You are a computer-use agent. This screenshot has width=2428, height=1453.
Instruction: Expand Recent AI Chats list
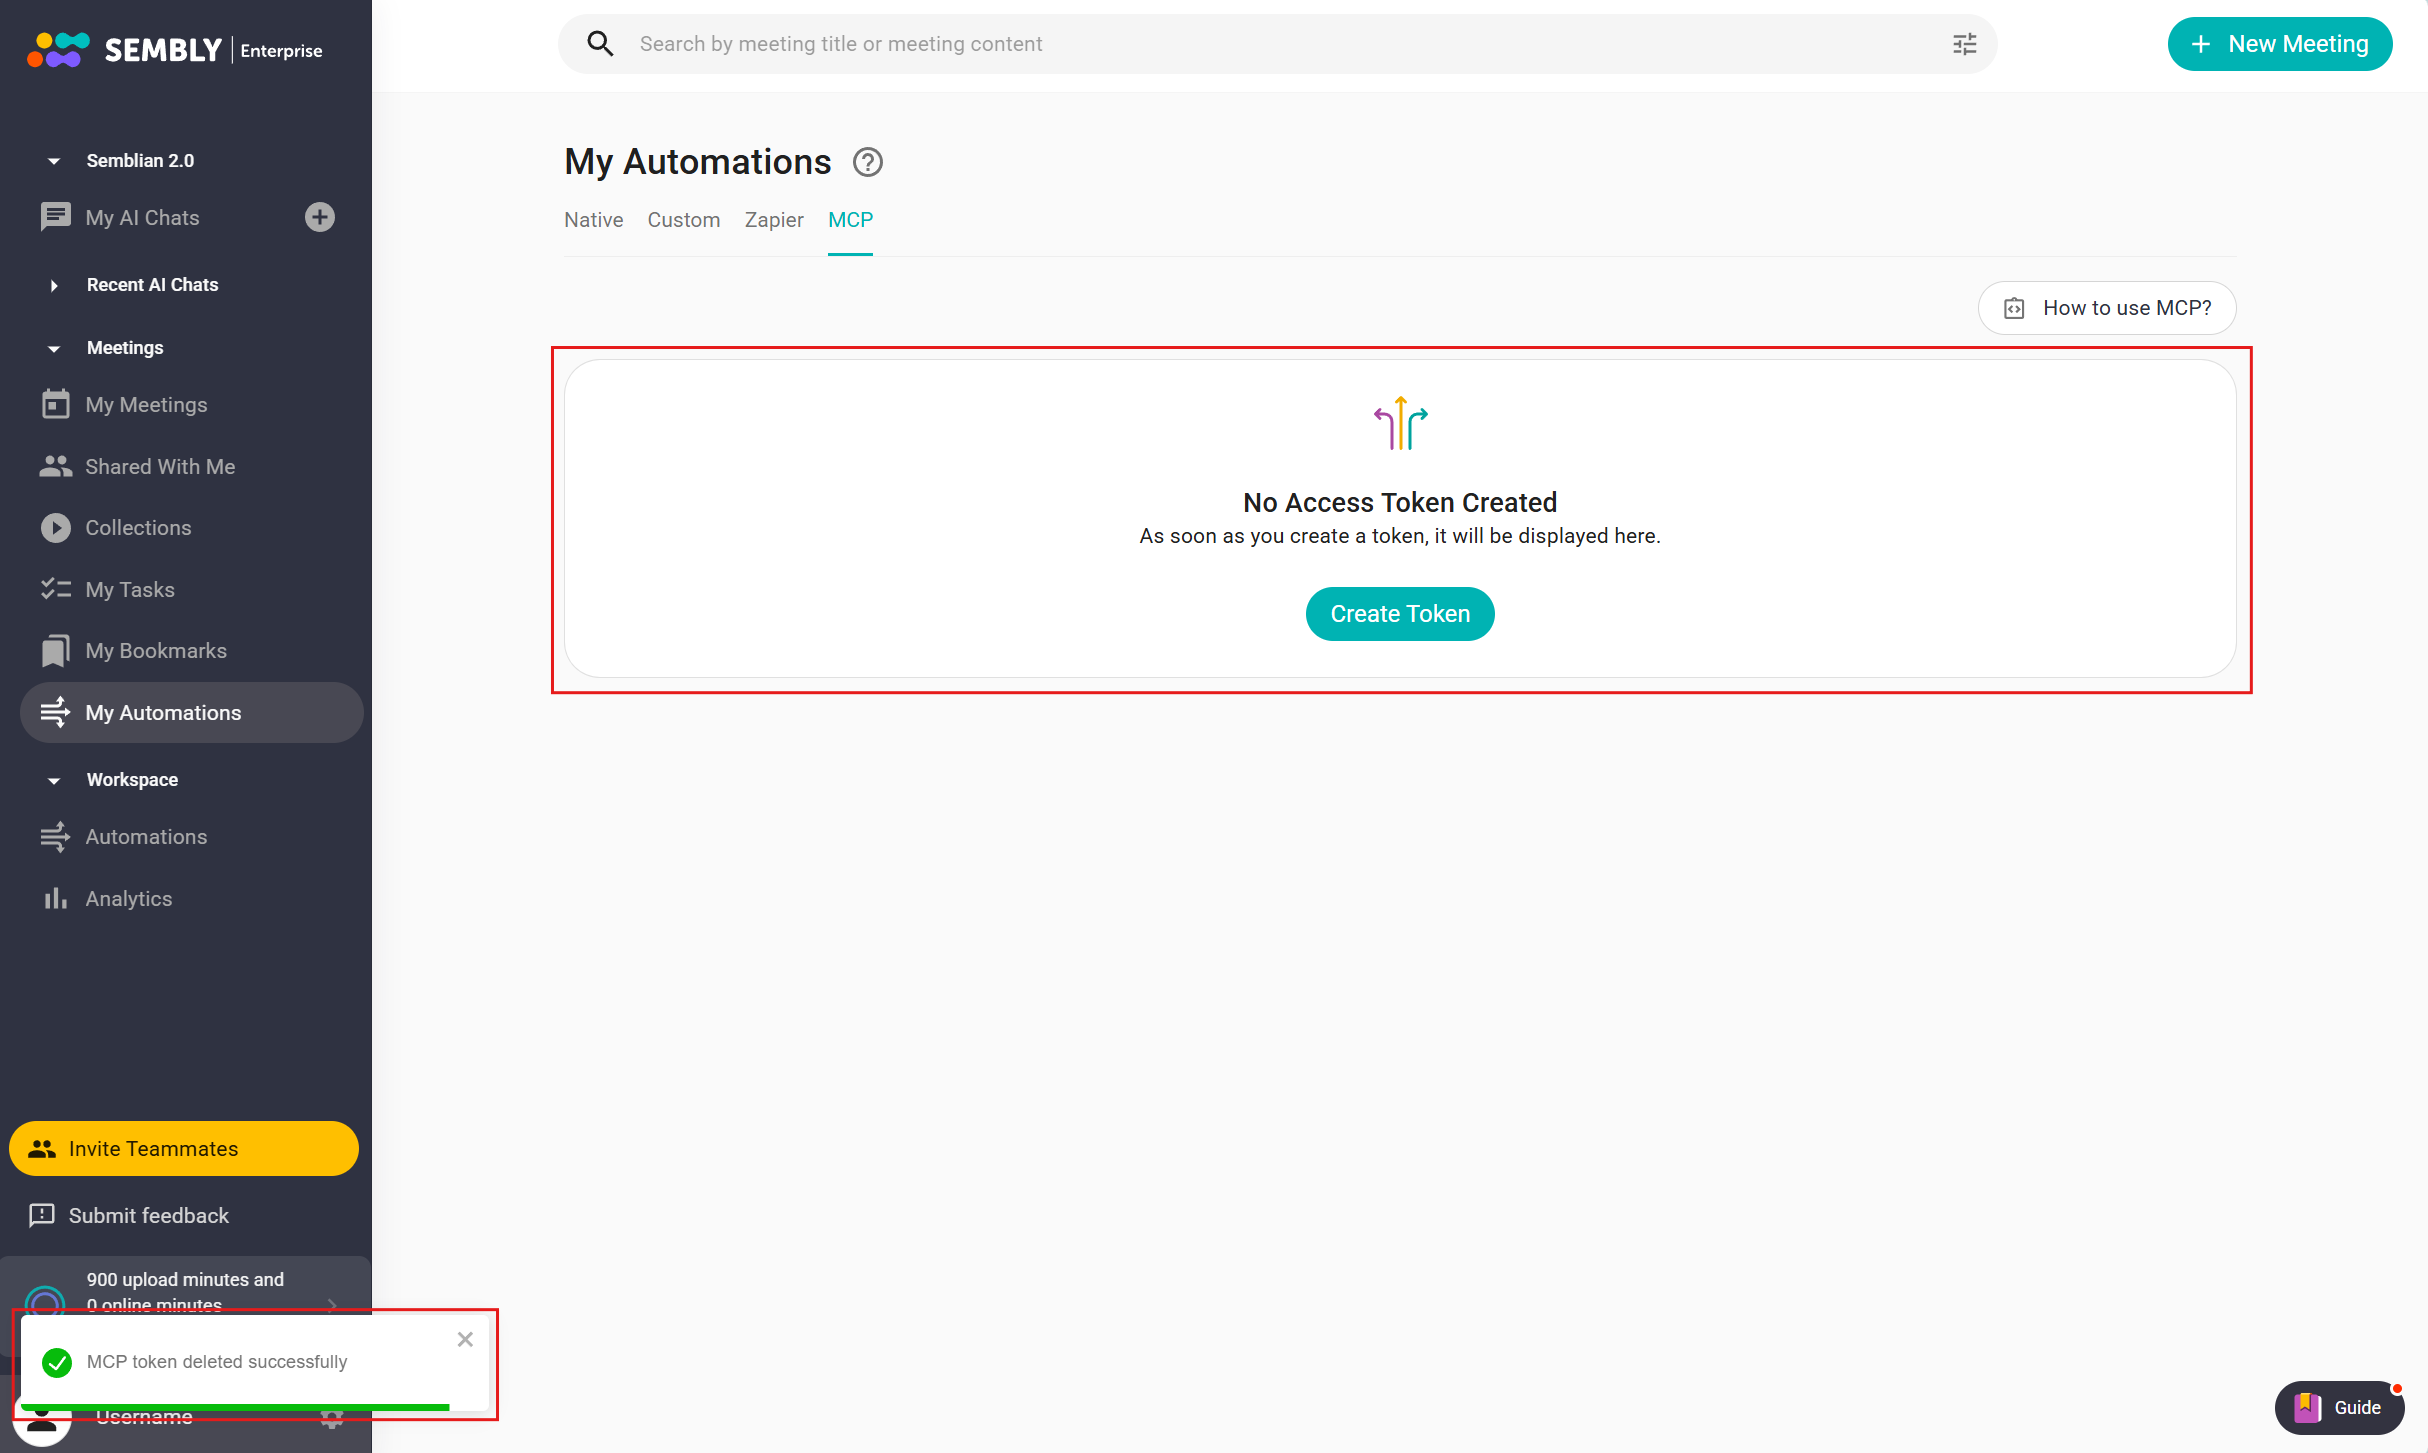point(54,285)
